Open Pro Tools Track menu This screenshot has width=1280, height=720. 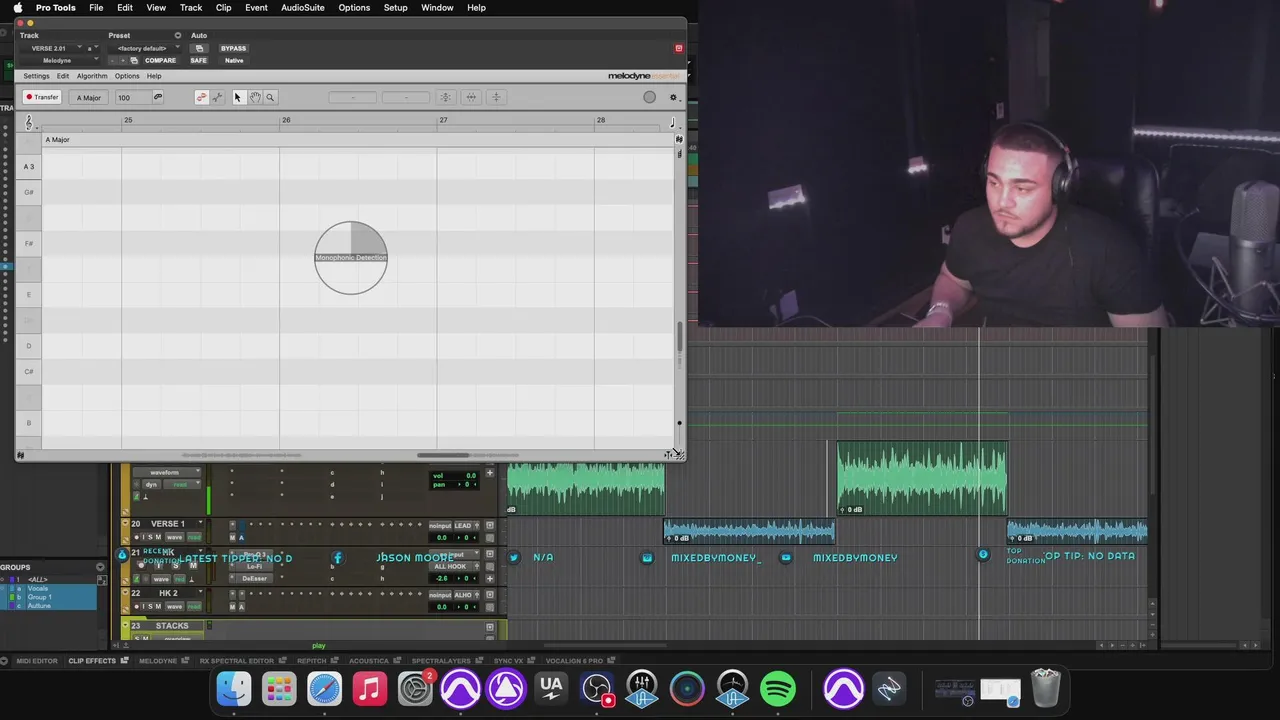(191, 7)
